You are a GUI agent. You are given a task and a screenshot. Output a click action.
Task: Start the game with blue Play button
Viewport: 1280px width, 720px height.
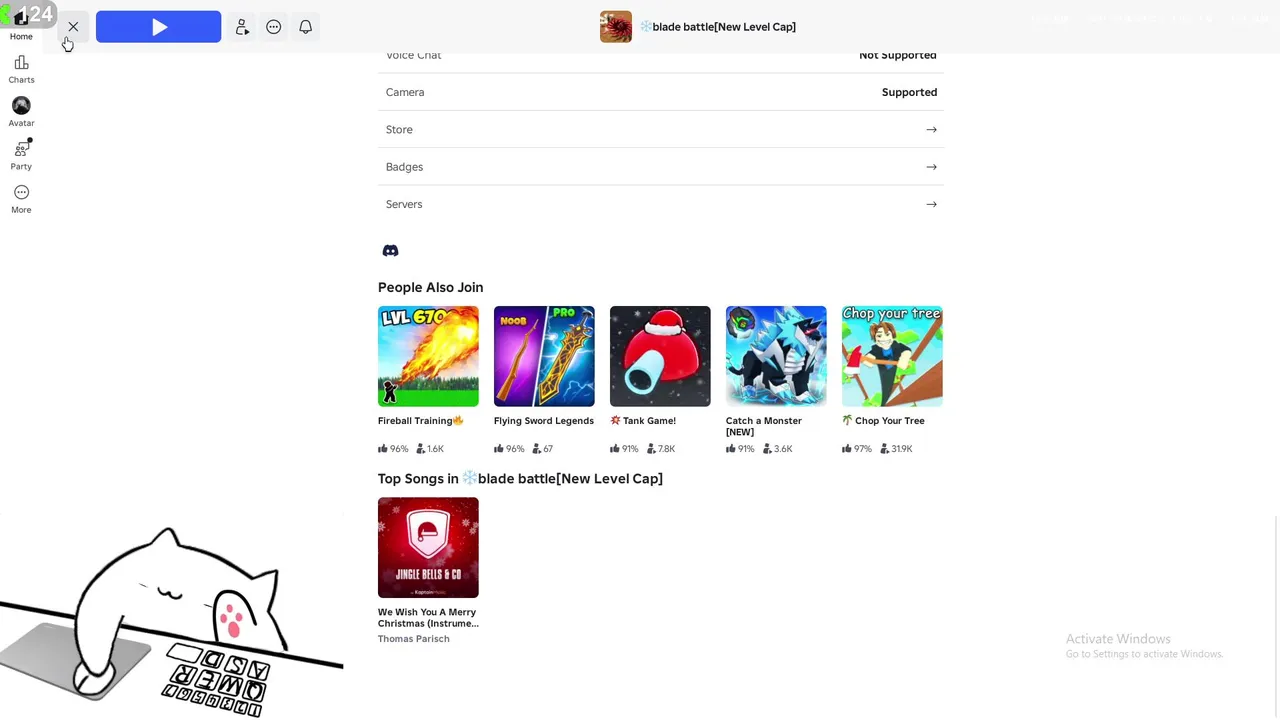pos(158,27)
